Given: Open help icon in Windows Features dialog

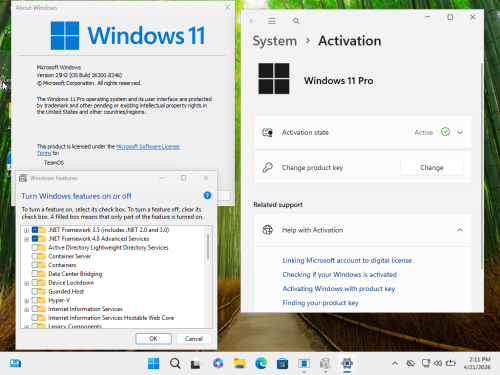Looking at the screenshot, I should pyautogui.click(x=207, y=195).
